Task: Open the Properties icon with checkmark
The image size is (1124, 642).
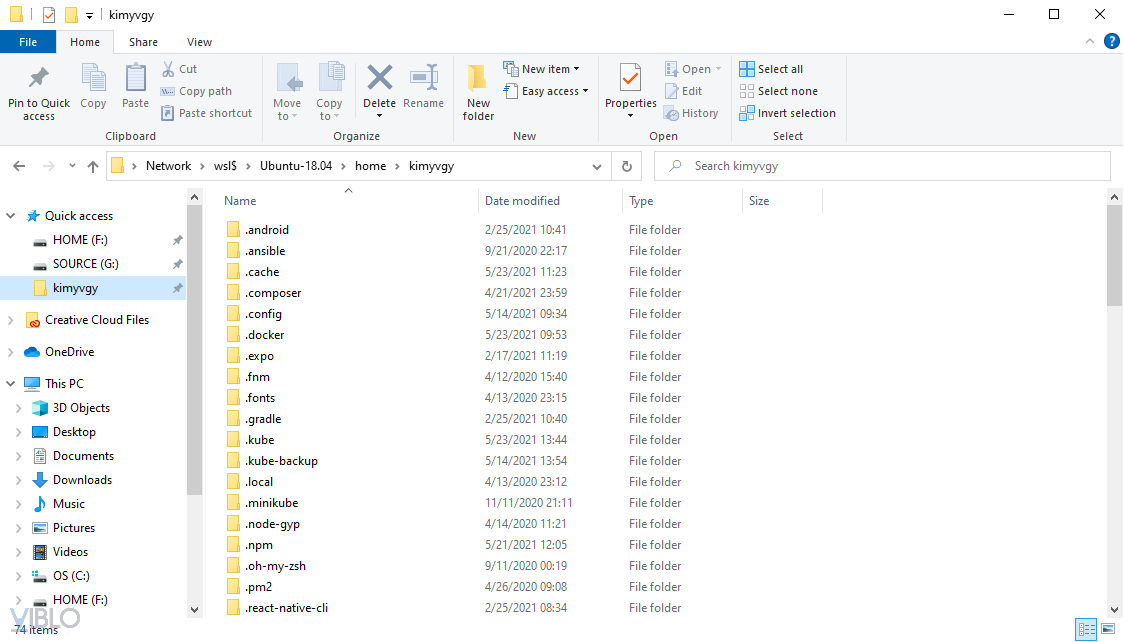Action: [x=630, y=77]
